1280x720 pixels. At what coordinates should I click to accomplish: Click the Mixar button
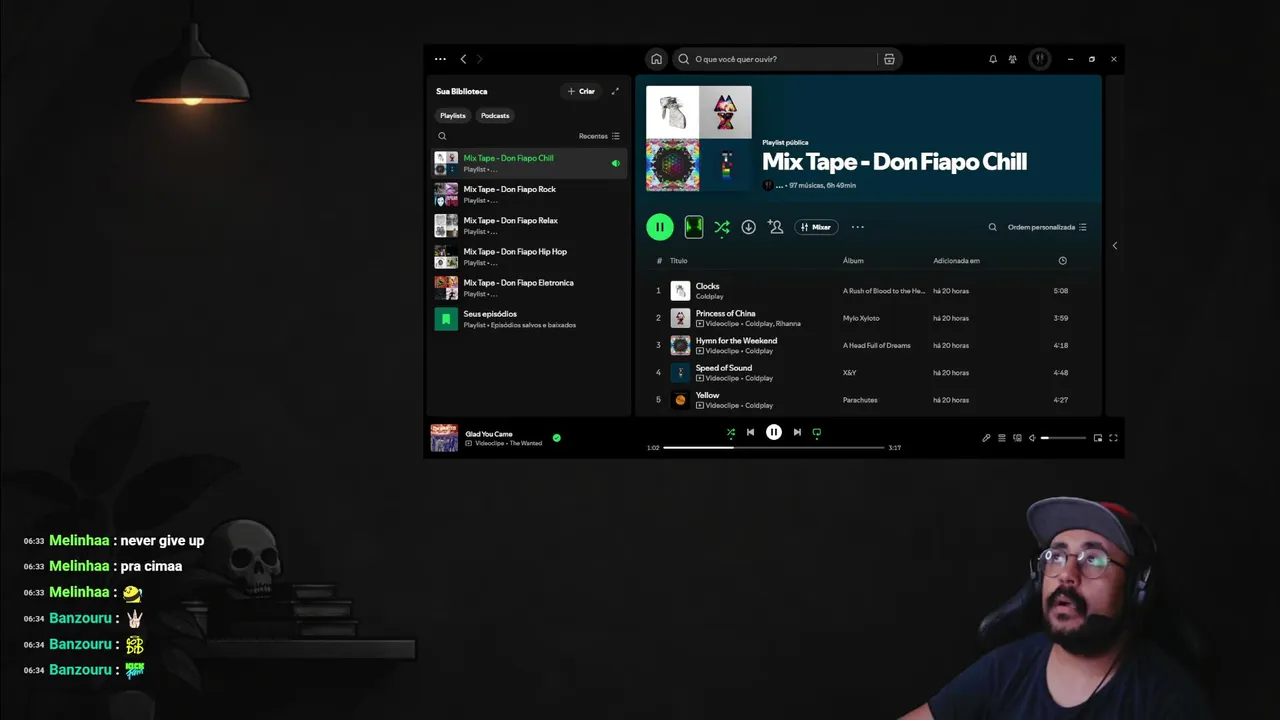pos(816,227)
